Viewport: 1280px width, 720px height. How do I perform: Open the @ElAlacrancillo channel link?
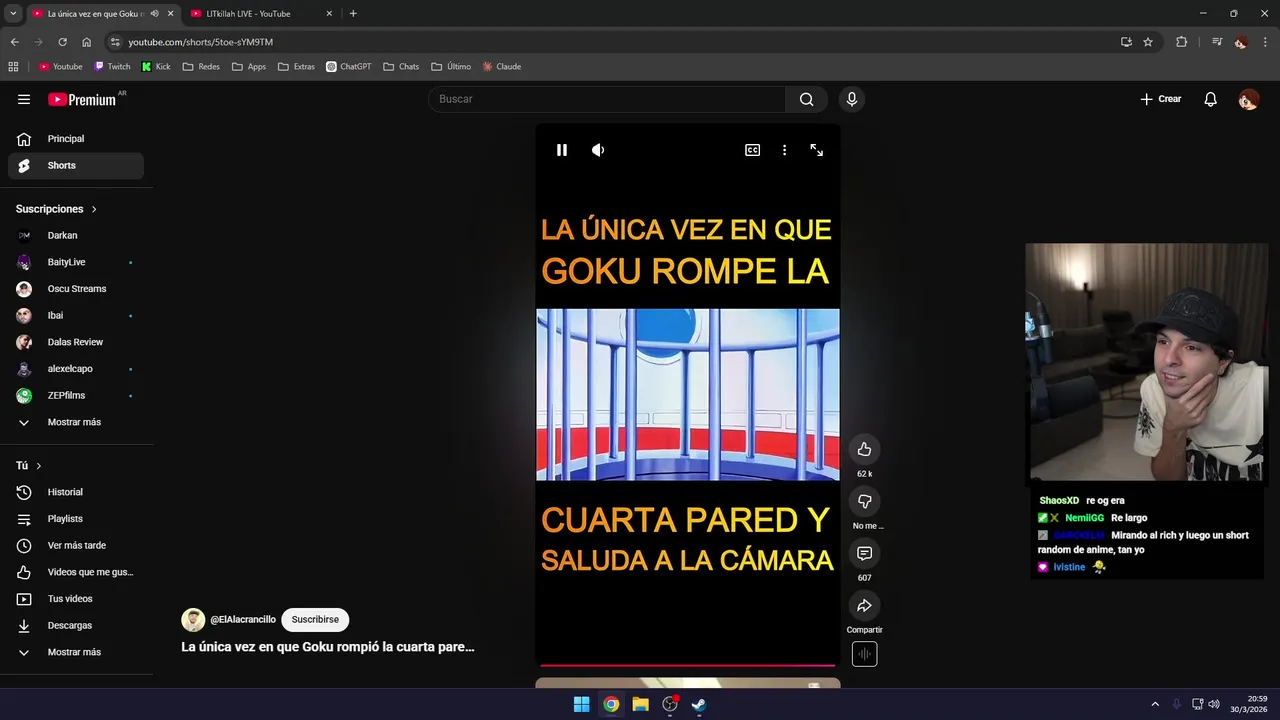click(243, 620)
